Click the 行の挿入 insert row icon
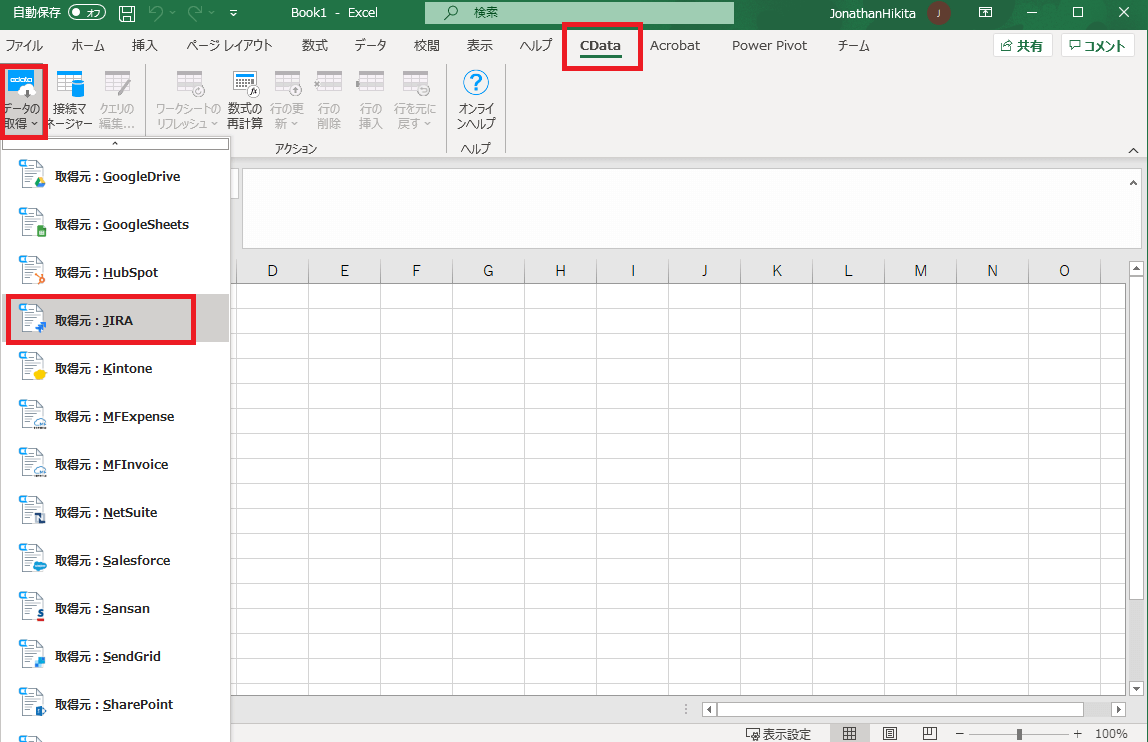Screen dimensions: 1148x742 [x=370, y=101]
